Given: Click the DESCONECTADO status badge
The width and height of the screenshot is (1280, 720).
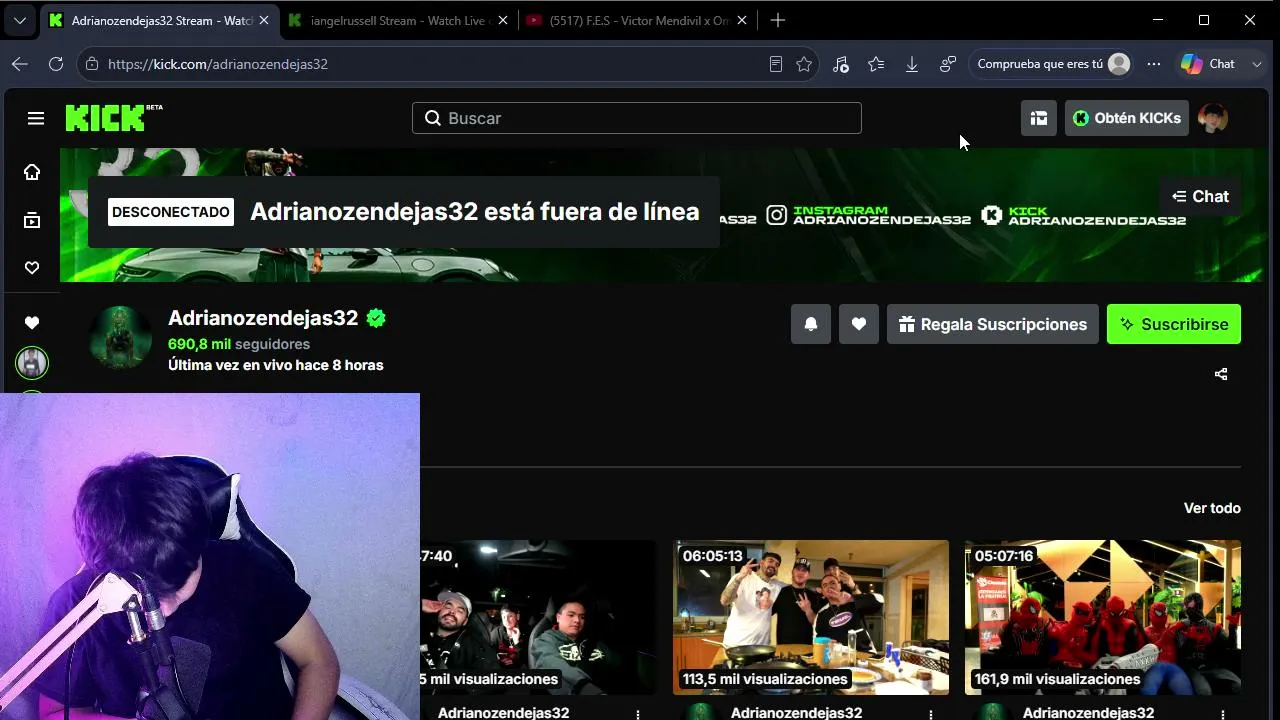Looking at the screenshot, I should [x=171, y=212].
